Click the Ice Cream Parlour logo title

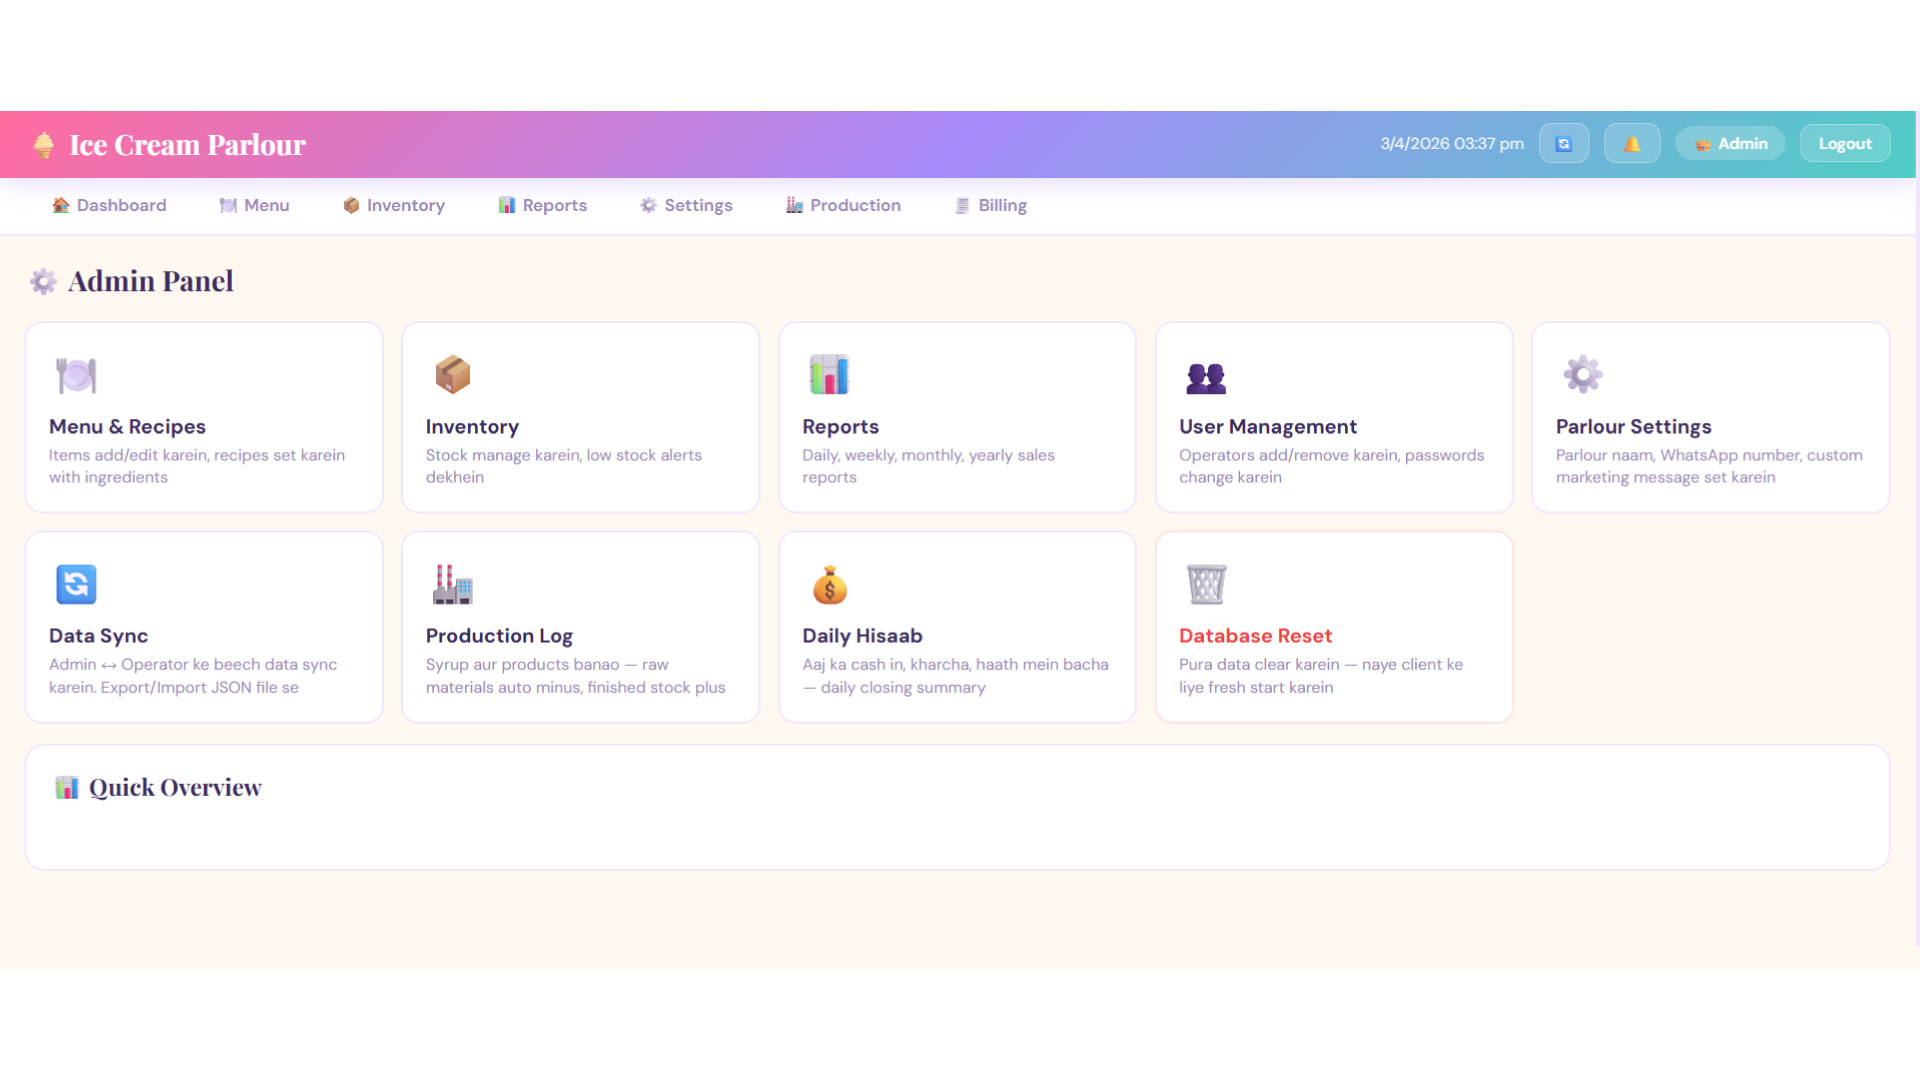pyautogui.click(x=186, y=145)
